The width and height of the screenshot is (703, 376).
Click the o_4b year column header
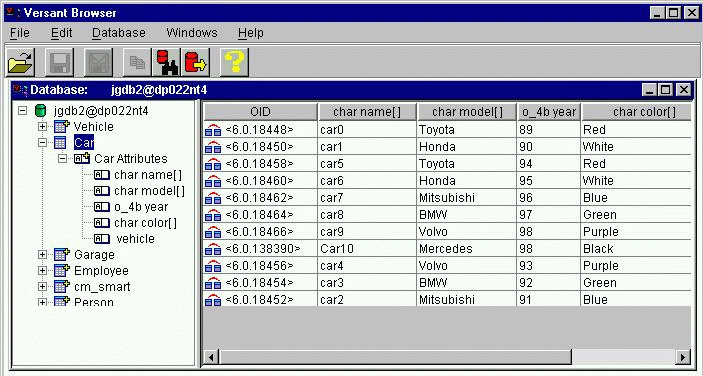tap(549, 112)
